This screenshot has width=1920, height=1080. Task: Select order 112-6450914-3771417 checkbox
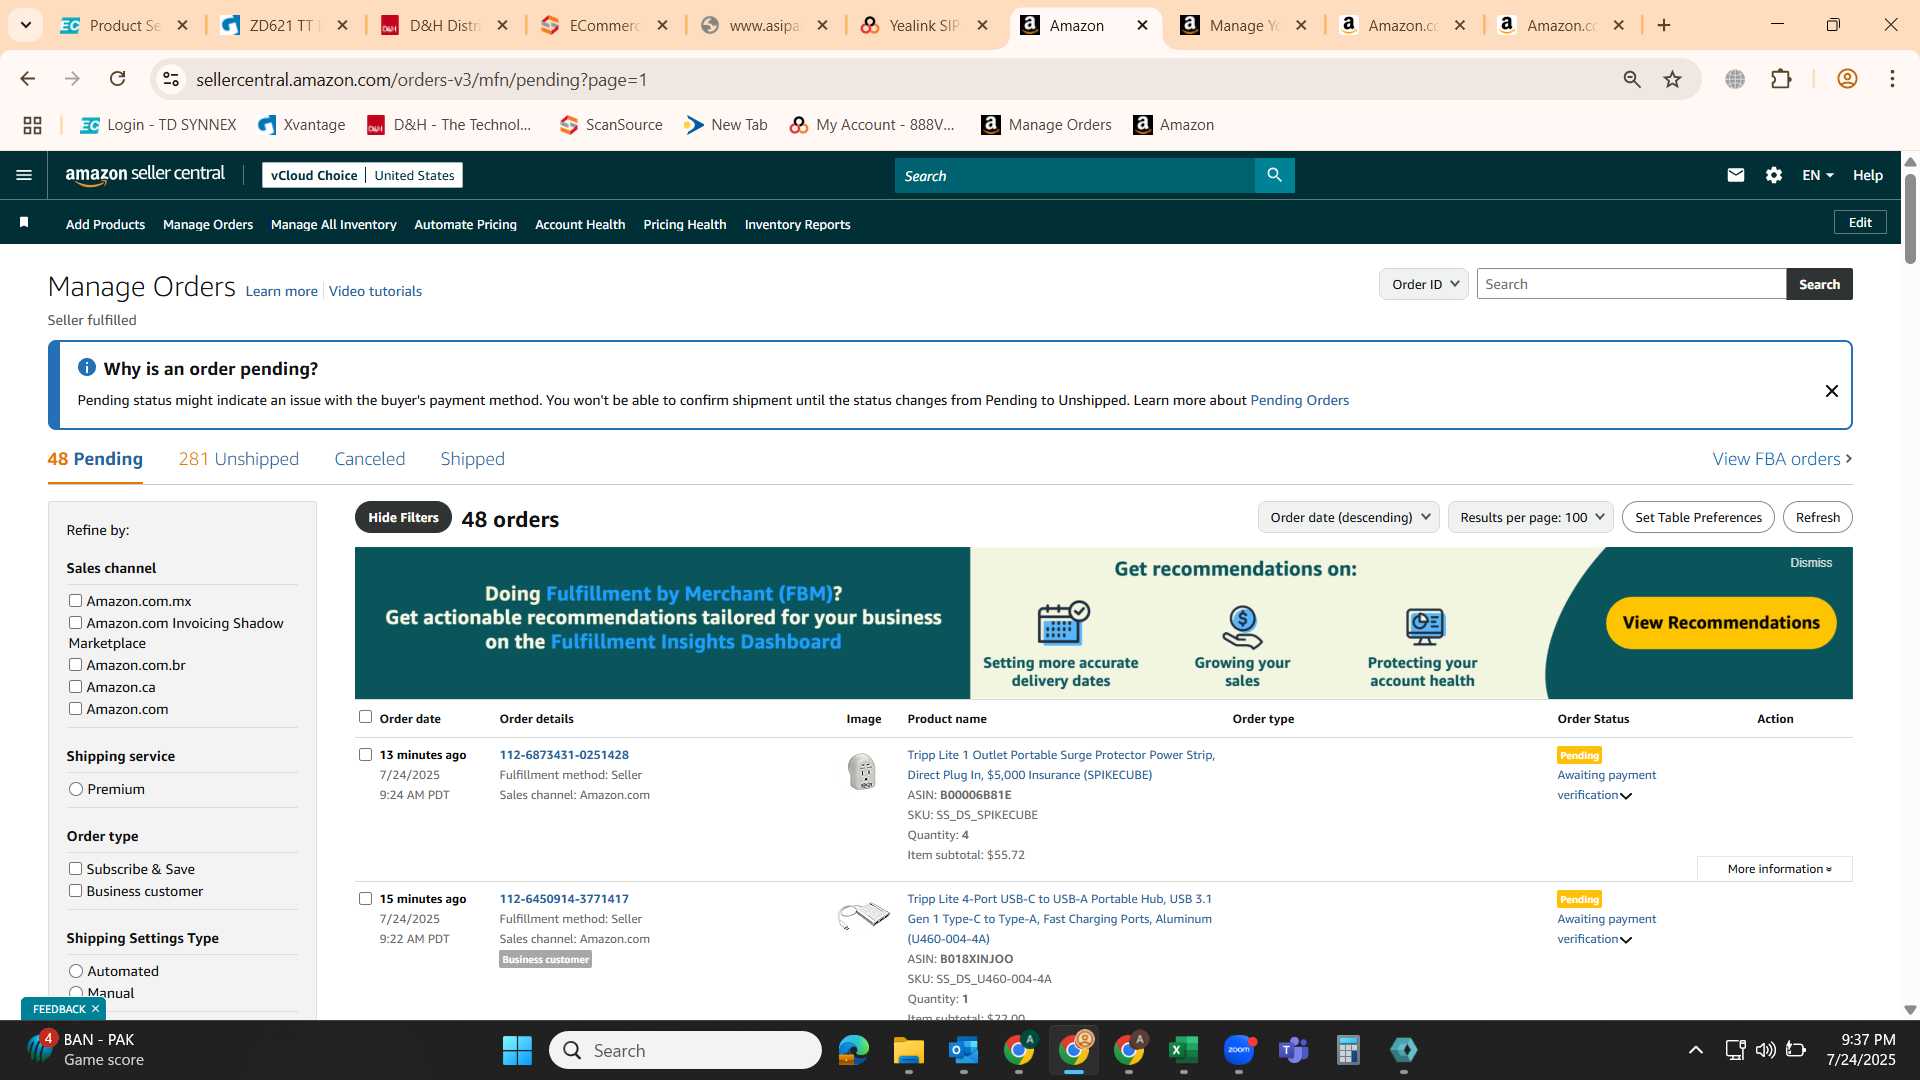coord(365,899)
